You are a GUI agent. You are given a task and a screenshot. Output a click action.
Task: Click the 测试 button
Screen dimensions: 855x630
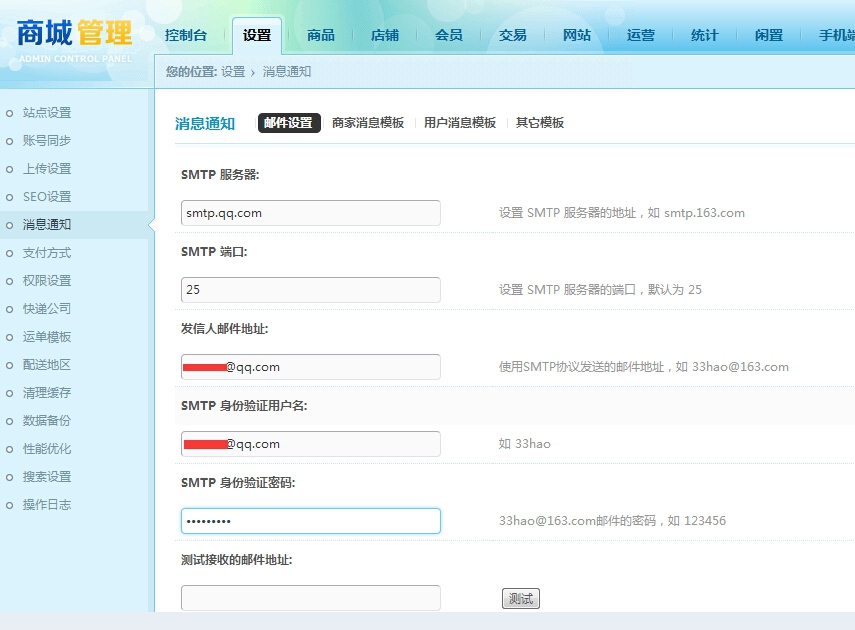point(521,599)
